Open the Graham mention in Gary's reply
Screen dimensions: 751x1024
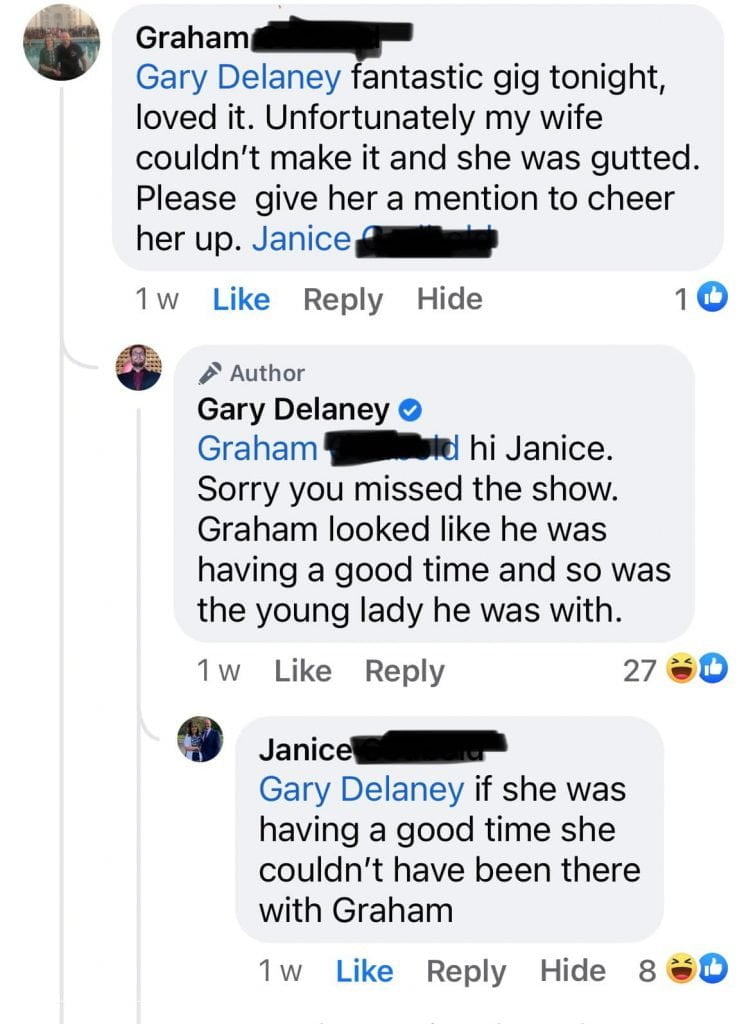tap(257, 449)
